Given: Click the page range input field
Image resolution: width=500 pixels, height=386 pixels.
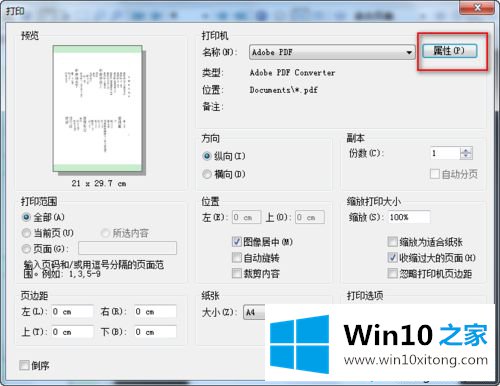Looking at the screenshot, I should (x=127, y=248).
